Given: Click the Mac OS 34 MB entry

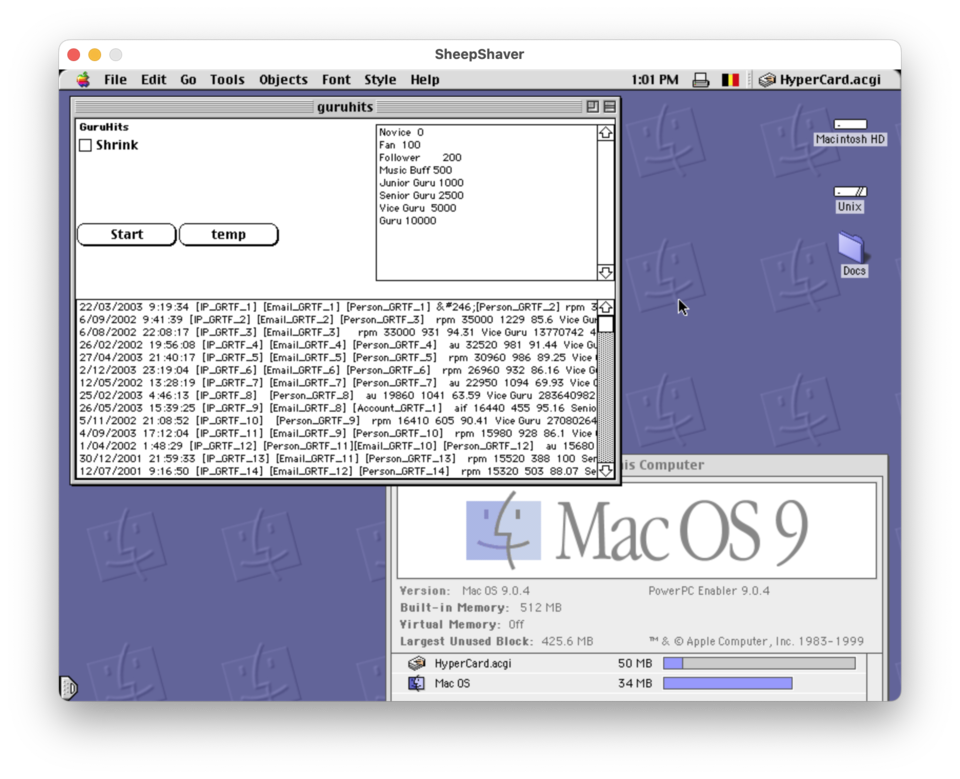Looking at the screenshot, I should point(631,683).
